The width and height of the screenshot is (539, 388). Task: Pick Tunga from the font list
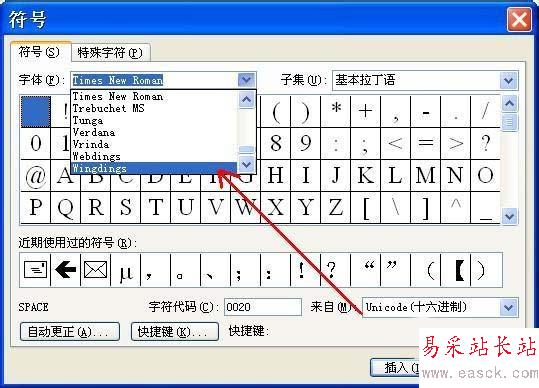(x=154, y=120)
